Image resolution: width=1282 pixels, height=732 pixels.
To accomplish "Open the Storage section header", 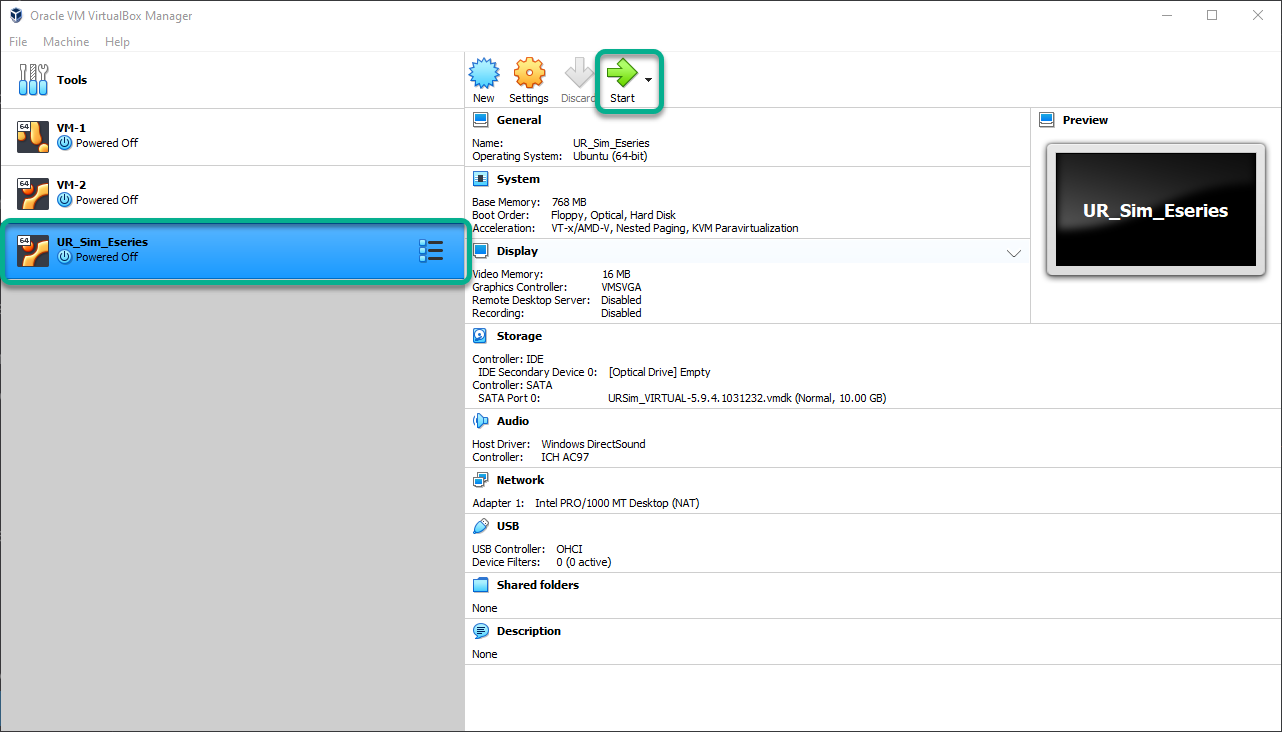I will coord(518,336).
